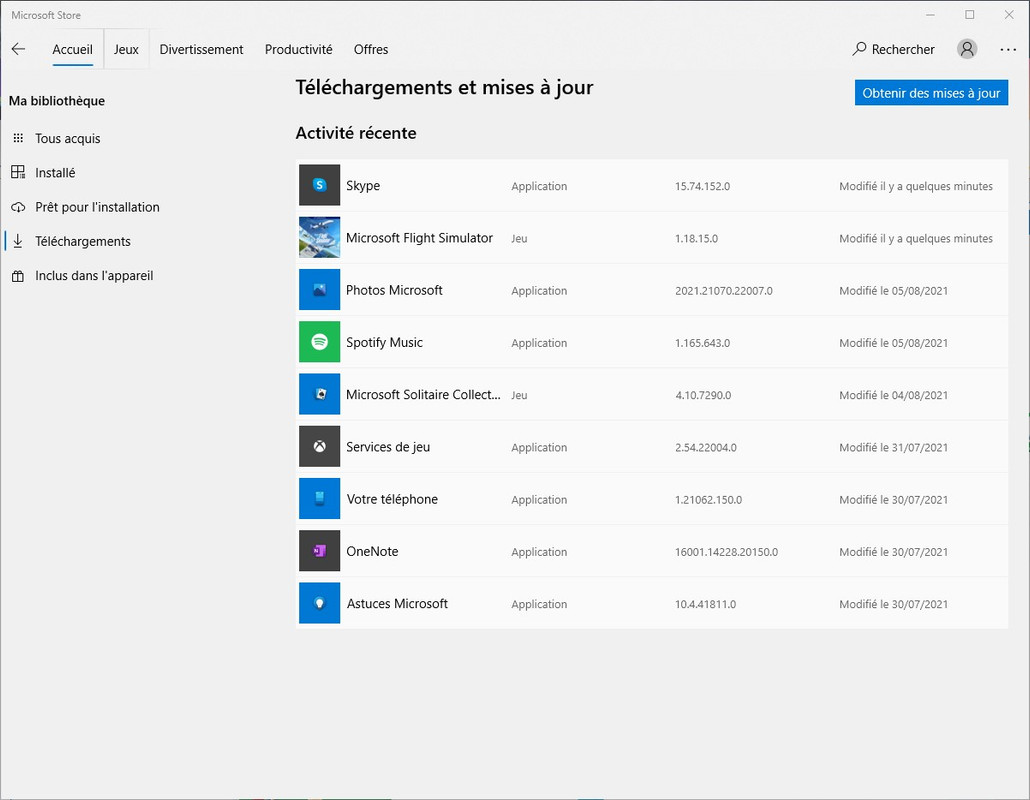Screen dimensions: 1030x800
Task: Click Modifié le 04/08/2021 on Solitaire row
Action: coord(893,395)
